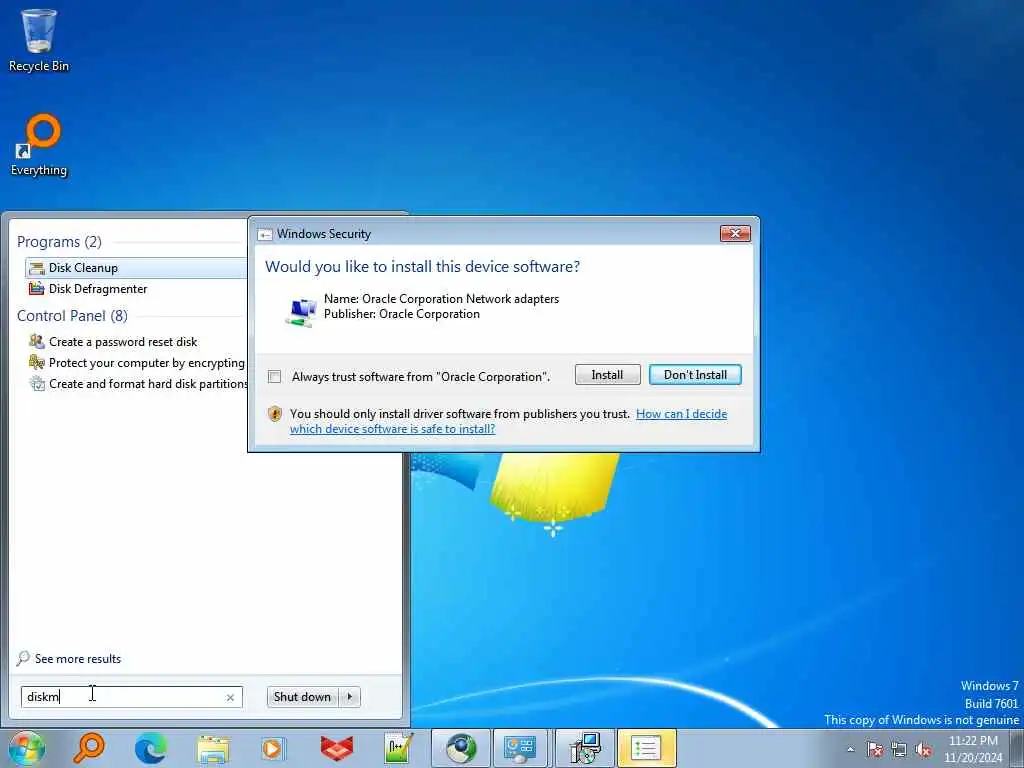Open Action Center flag tray icon

pyautogui.click(x=875, y=750)
